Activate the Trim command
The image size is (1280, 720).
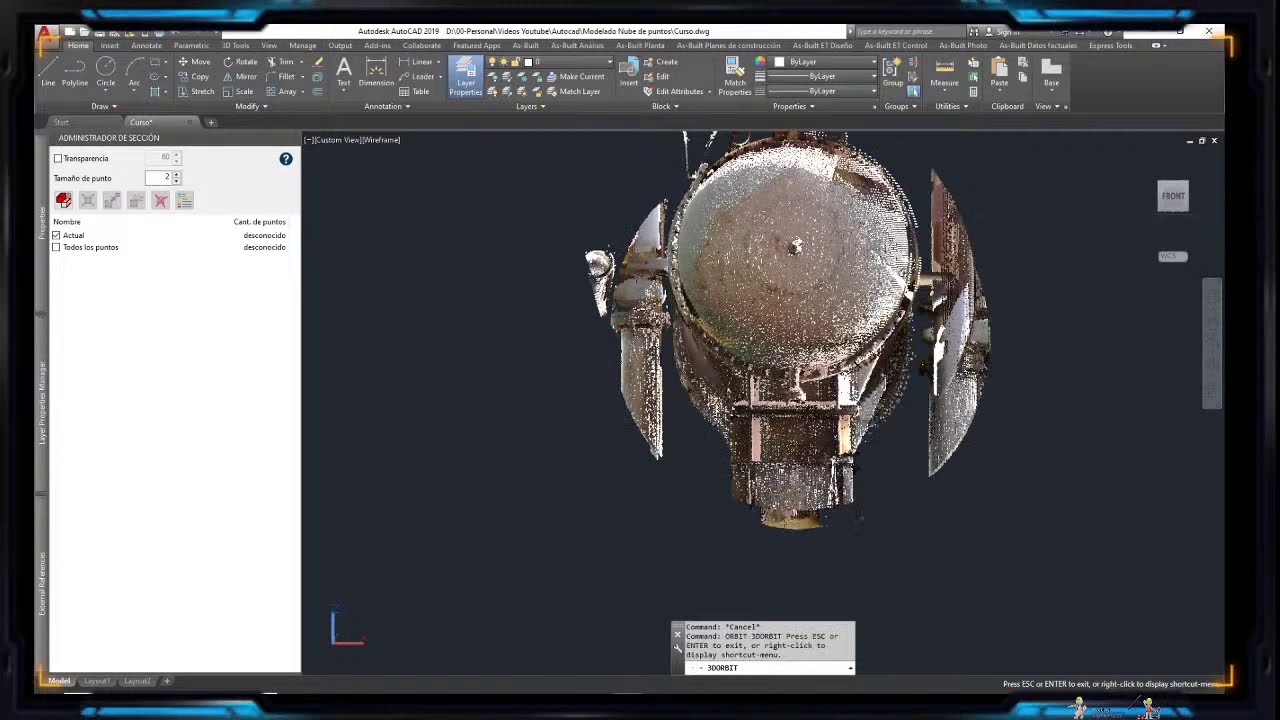tap(280, 62)
